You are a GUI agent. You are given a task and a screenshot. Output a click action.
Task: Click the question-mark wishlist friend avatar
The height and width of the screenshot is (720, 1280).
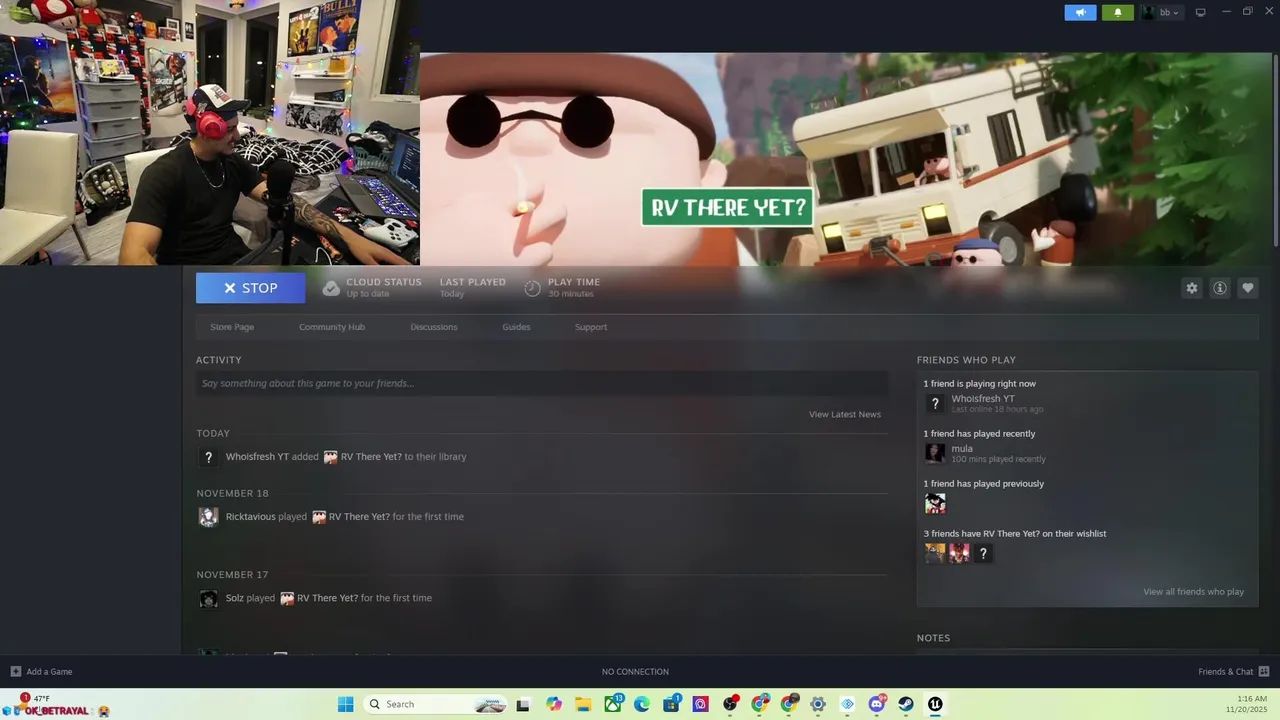[x=983, y=553]
